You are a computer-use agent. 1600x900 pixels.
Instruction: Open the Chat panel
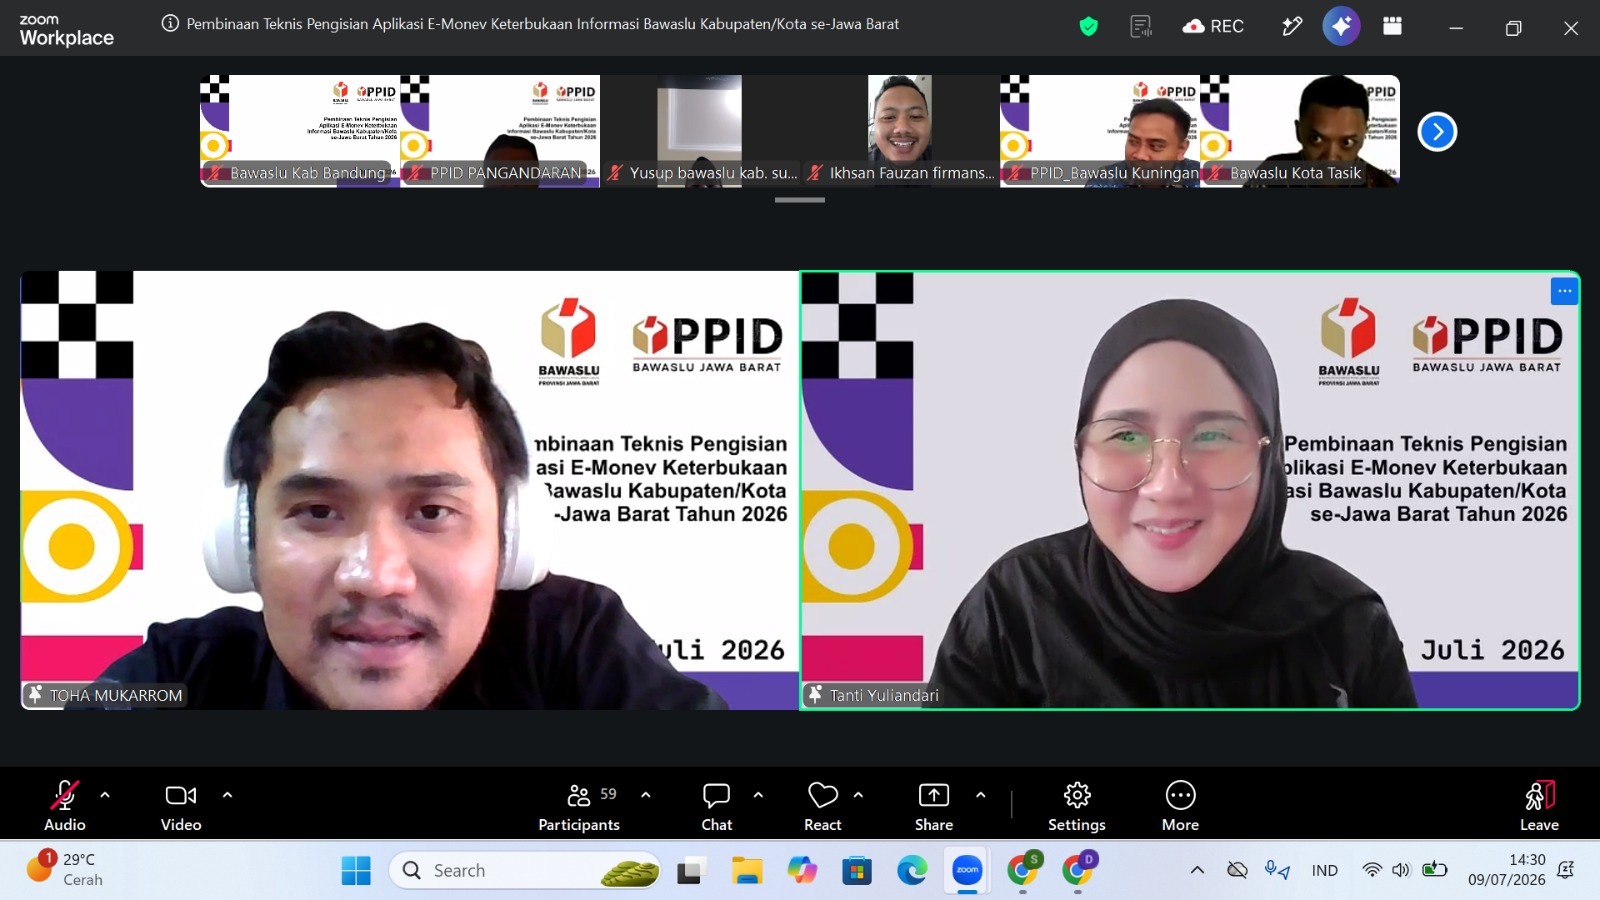pyautogui.click(x=717, y=805)
